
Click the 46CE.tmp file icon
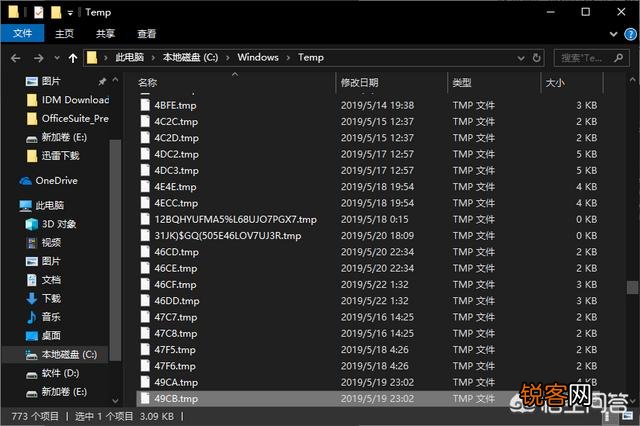[x=145, y=268]
